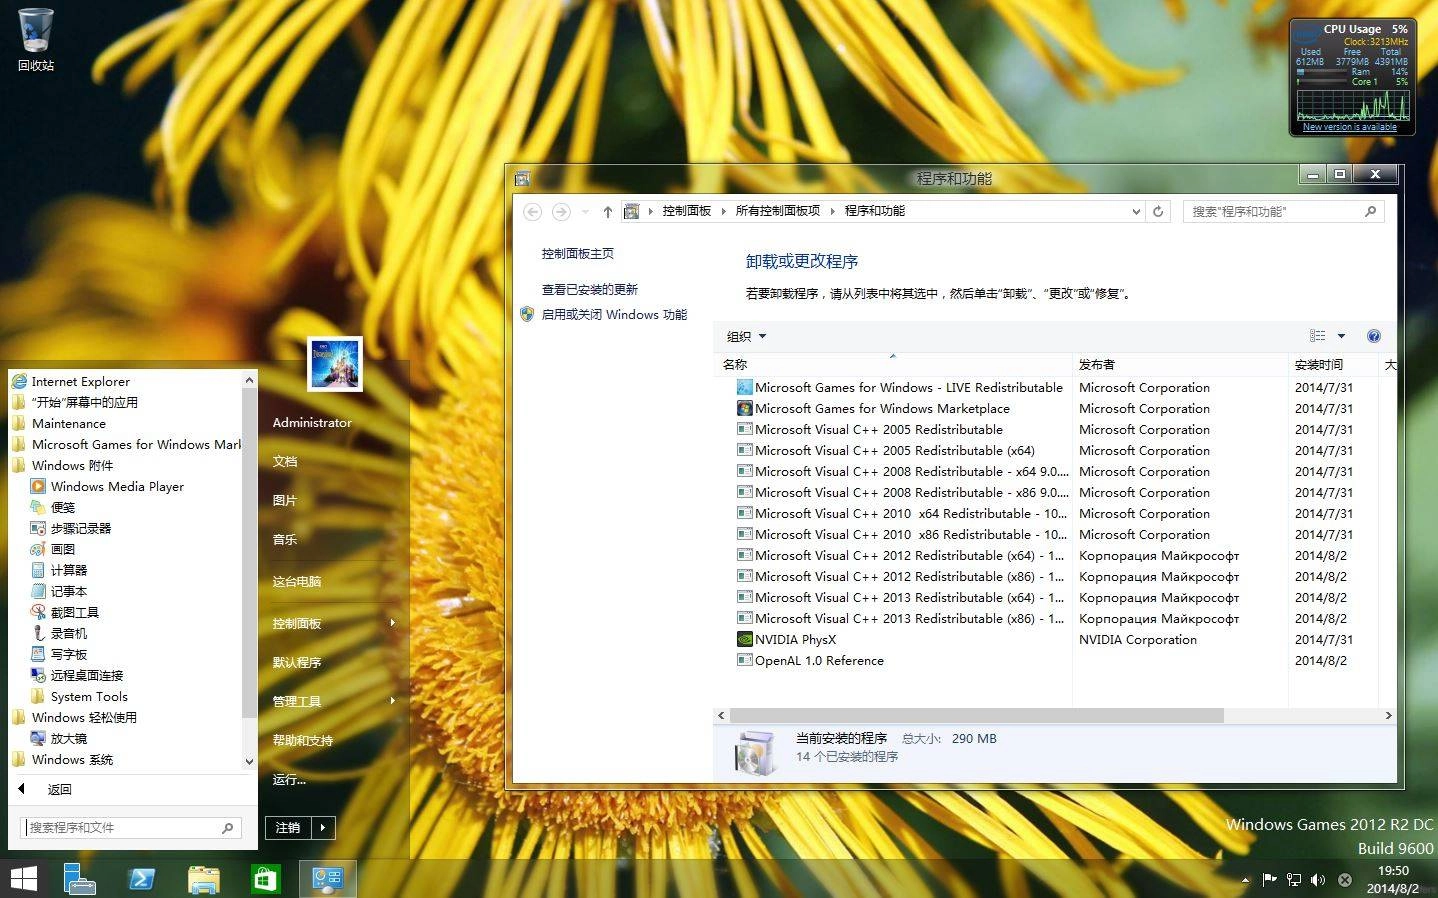Click the network tray icon
The width and height of the screenshot is (1438, 898).
pyautogui.click(x=1294, y=880)
